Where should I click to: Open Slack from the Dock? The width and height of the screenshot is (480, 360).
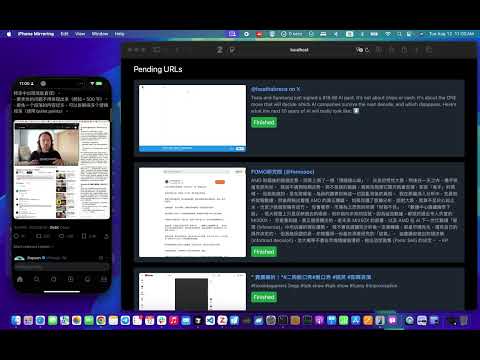162,321
